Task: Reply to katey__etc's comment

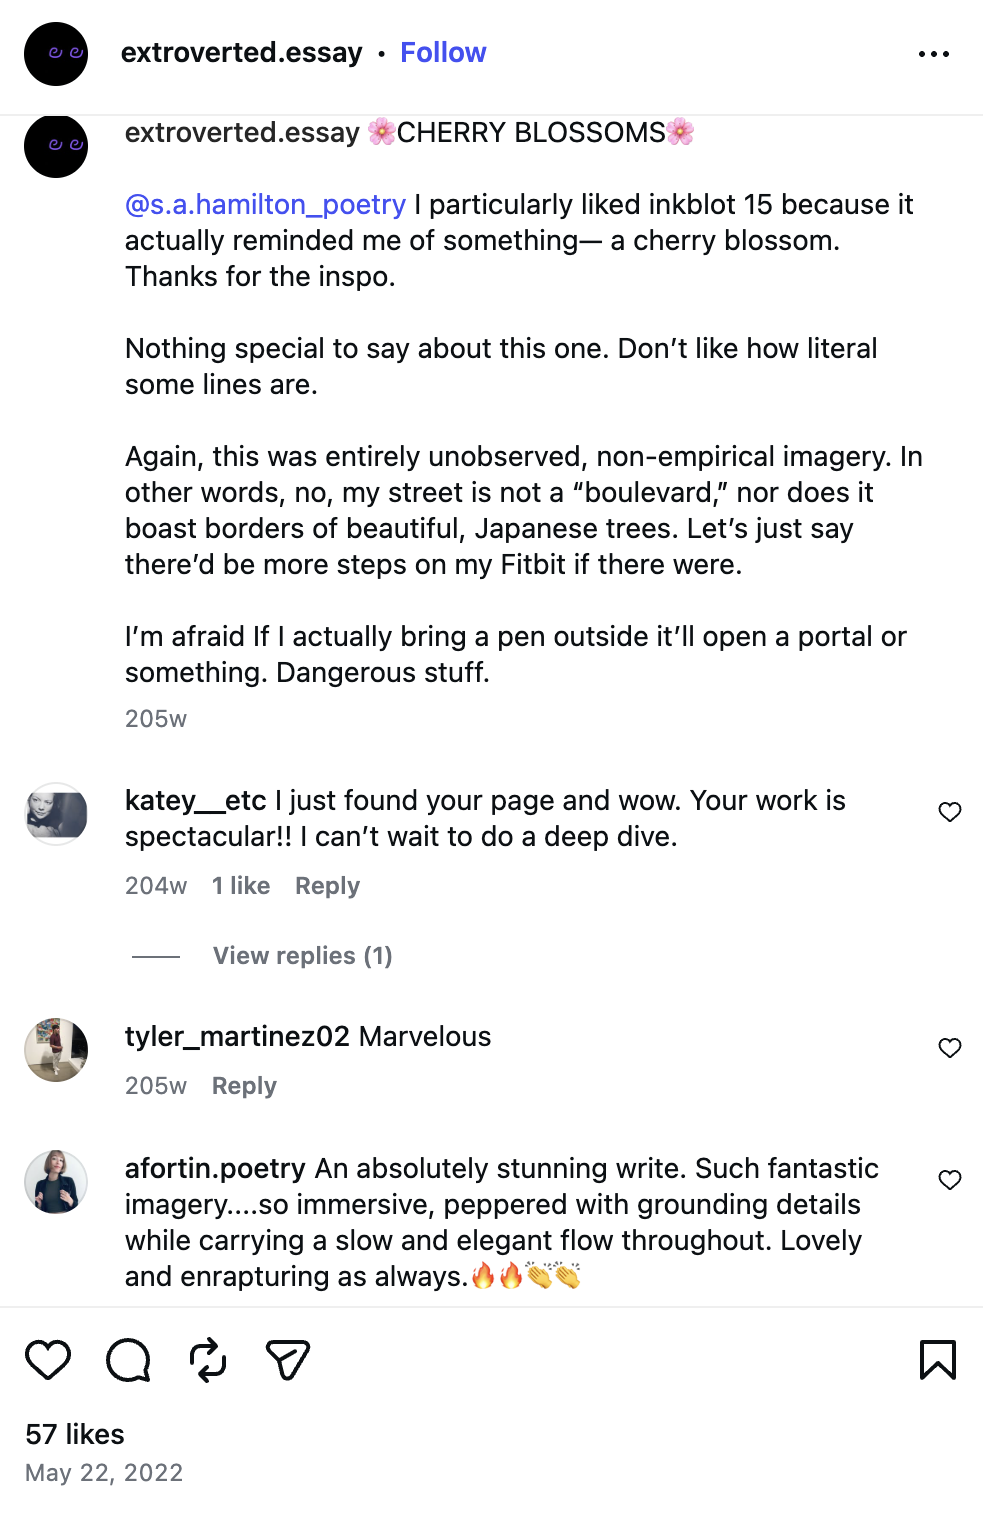Action: tap(327, 886)
